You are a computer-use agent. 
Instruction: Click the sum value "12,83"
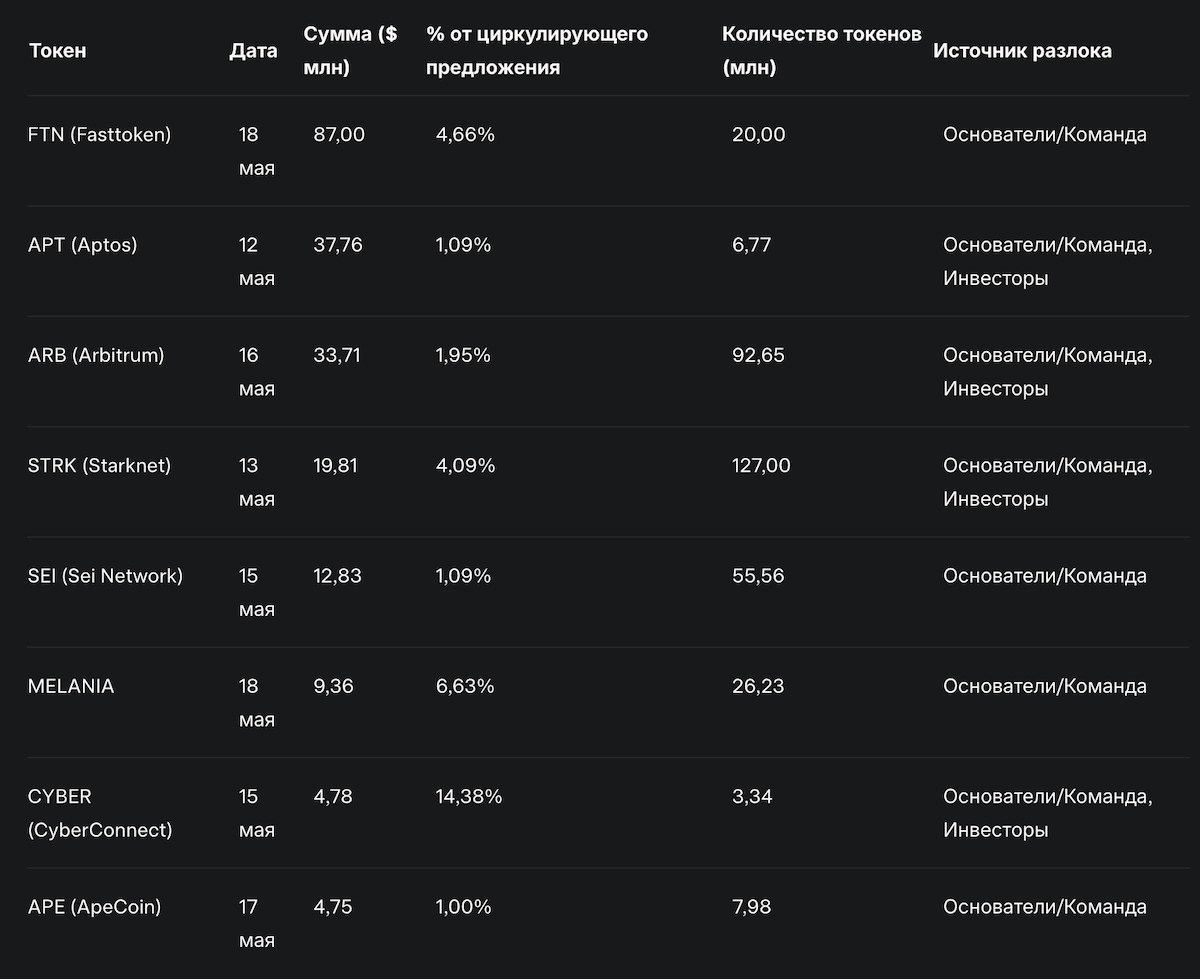[x=337, y=575]
